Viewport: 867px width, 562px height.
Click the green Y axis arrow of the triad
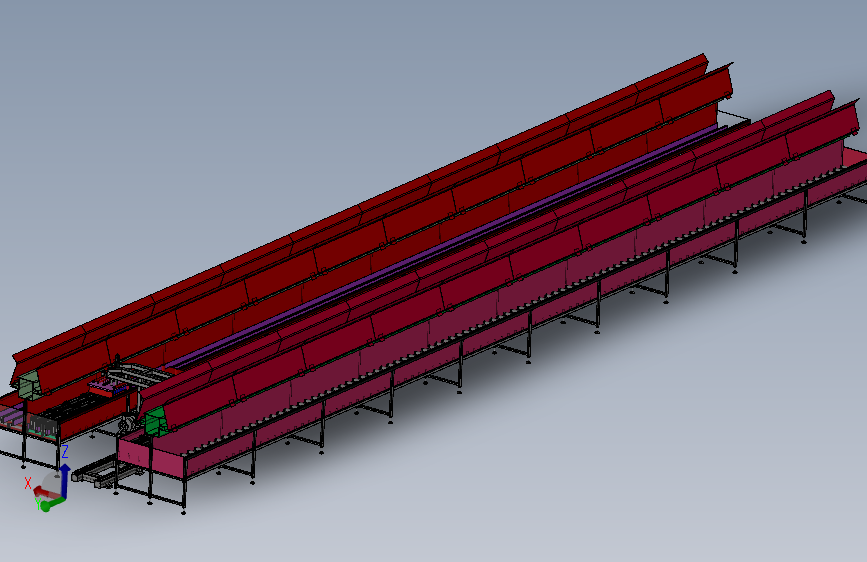coord(53,503)
